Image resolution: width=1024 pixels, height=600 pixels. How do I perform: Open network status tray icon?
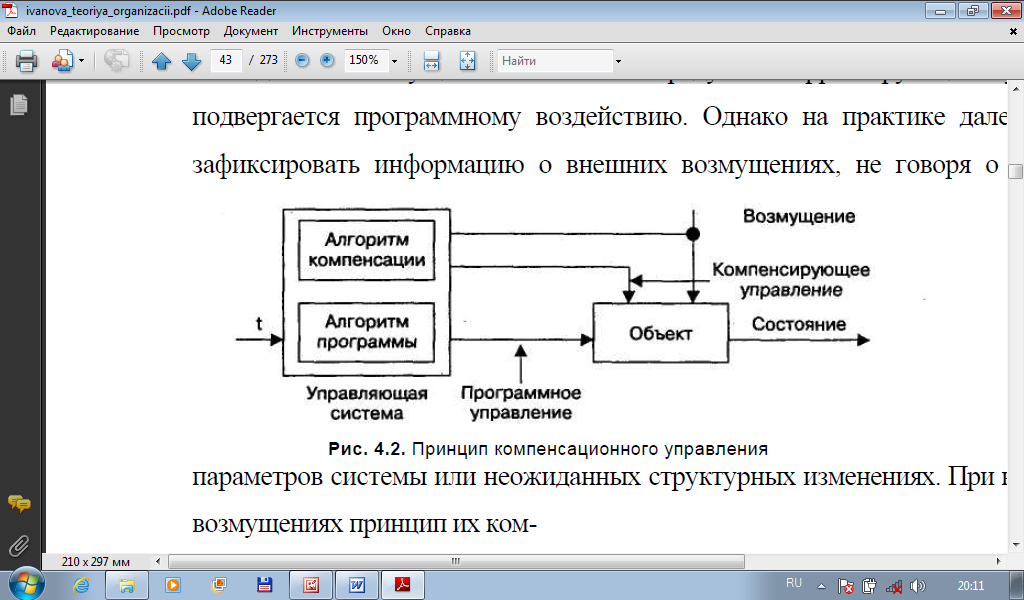pos(893,586)
